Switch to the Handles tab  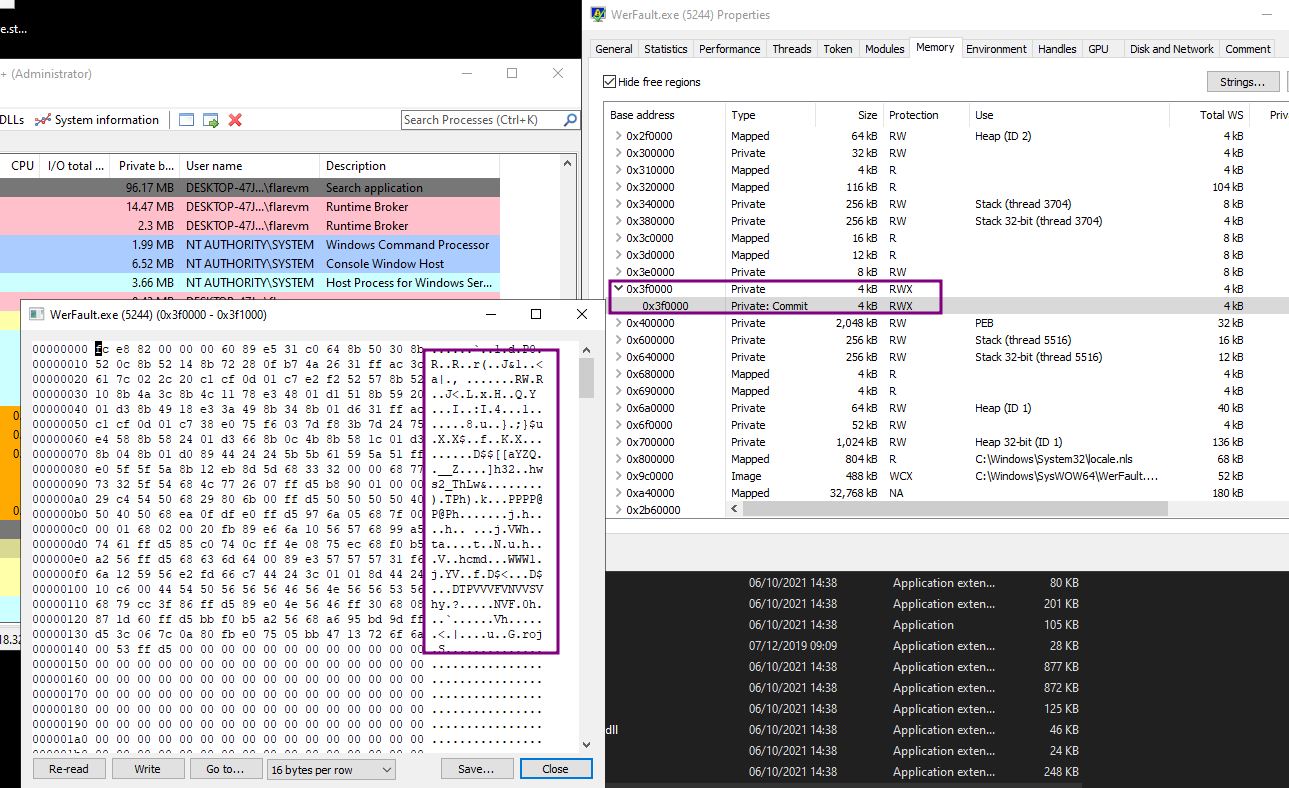1057,49
